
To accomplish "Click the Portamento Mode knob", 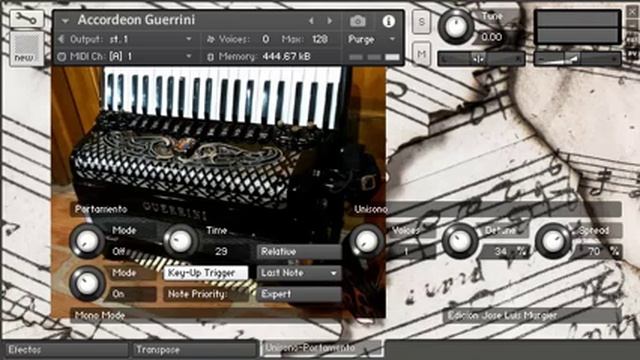I will [x=87, y=241].
